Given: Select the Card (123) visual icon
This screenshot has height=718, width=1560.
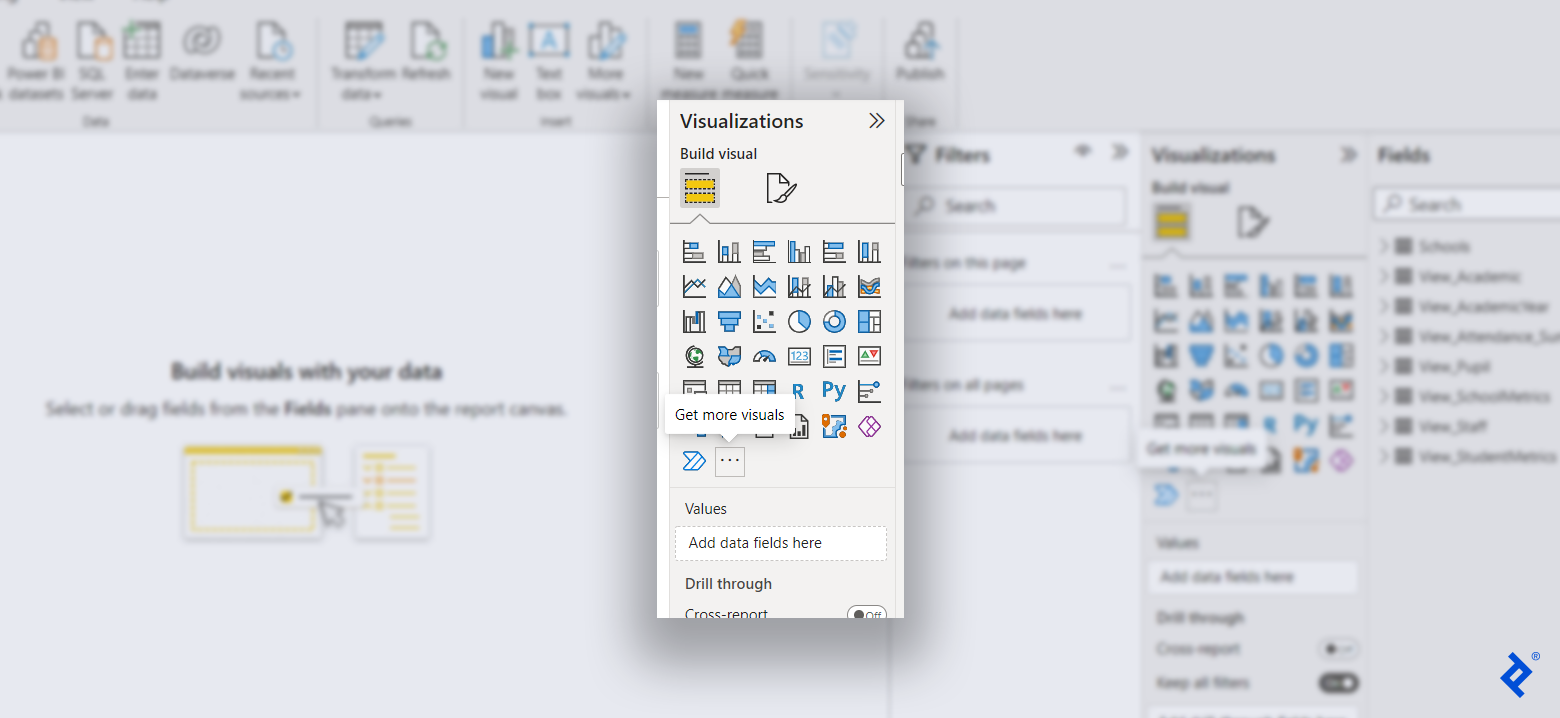Looking at the screenshot, I should point(799,355).
